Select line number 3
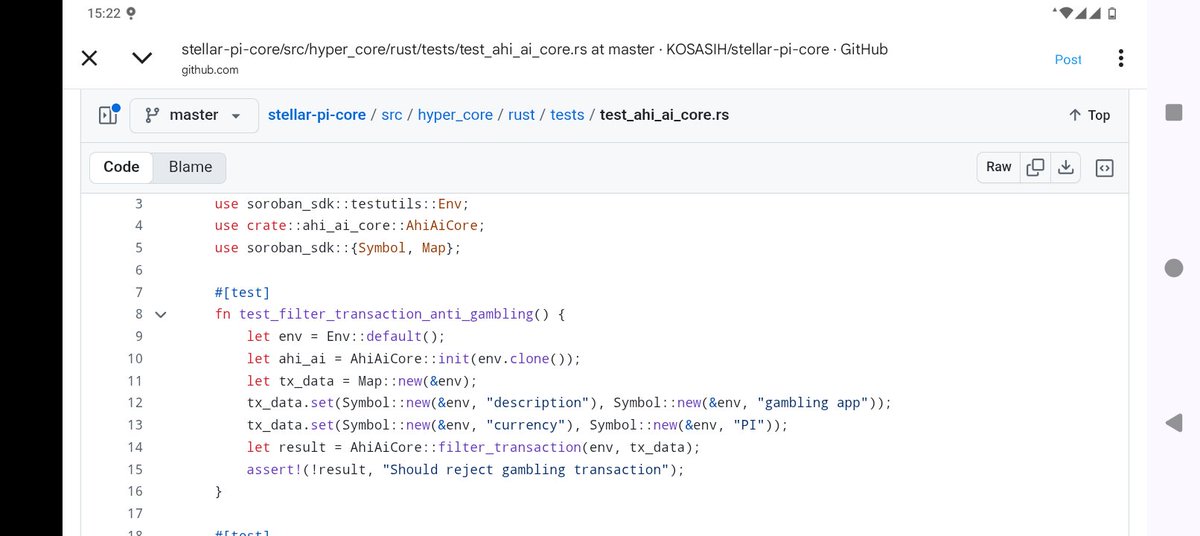 138,203
